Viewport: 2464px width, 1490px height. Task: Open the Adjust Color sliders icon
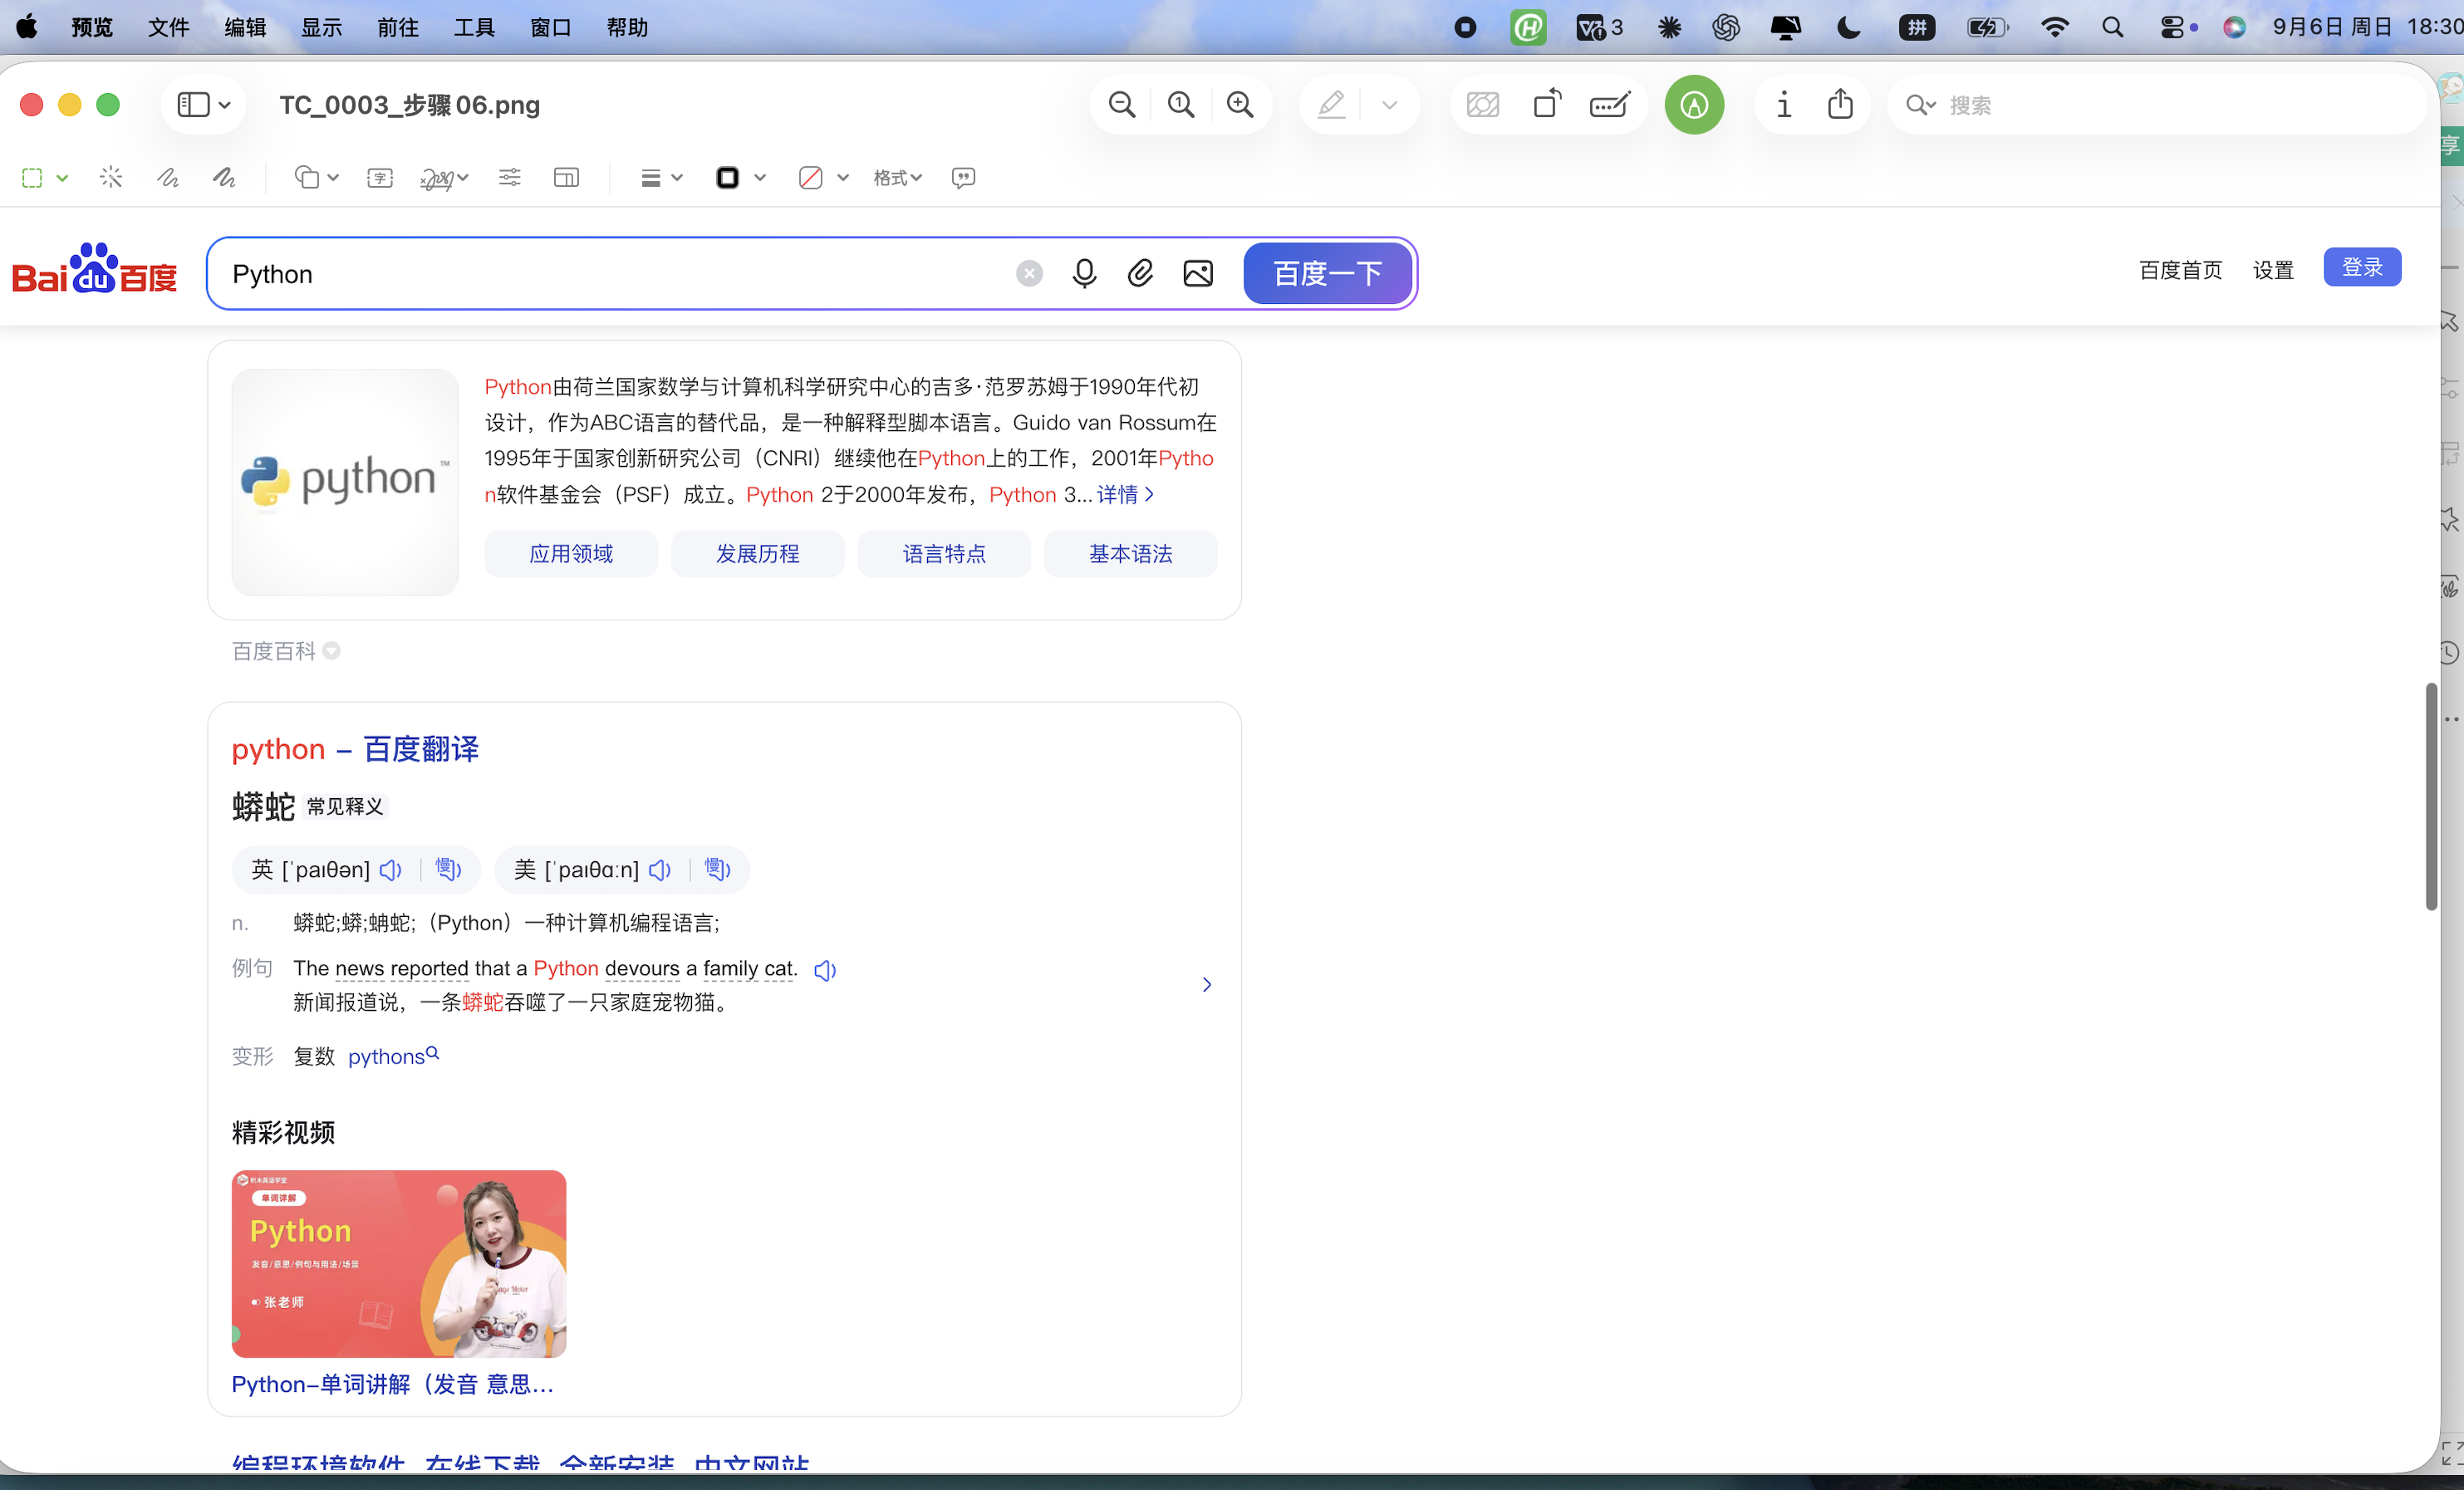coord(510,178)
